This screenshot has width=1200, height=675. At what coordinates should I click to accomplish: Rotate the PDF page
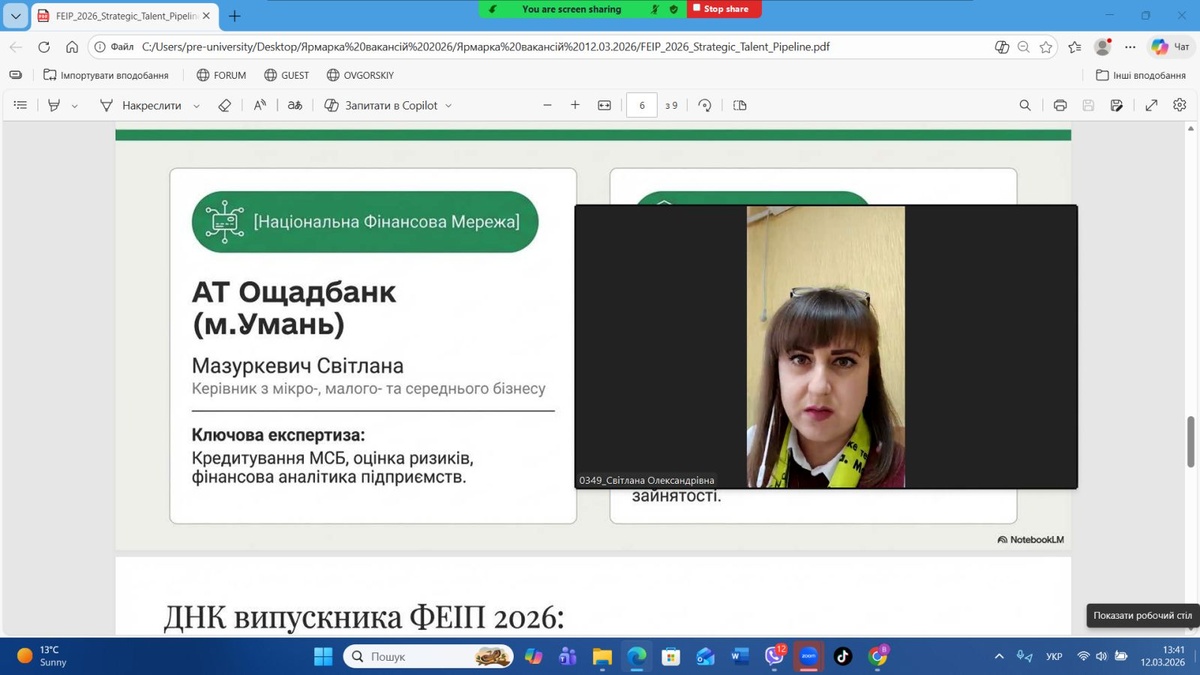coord(705,105)
